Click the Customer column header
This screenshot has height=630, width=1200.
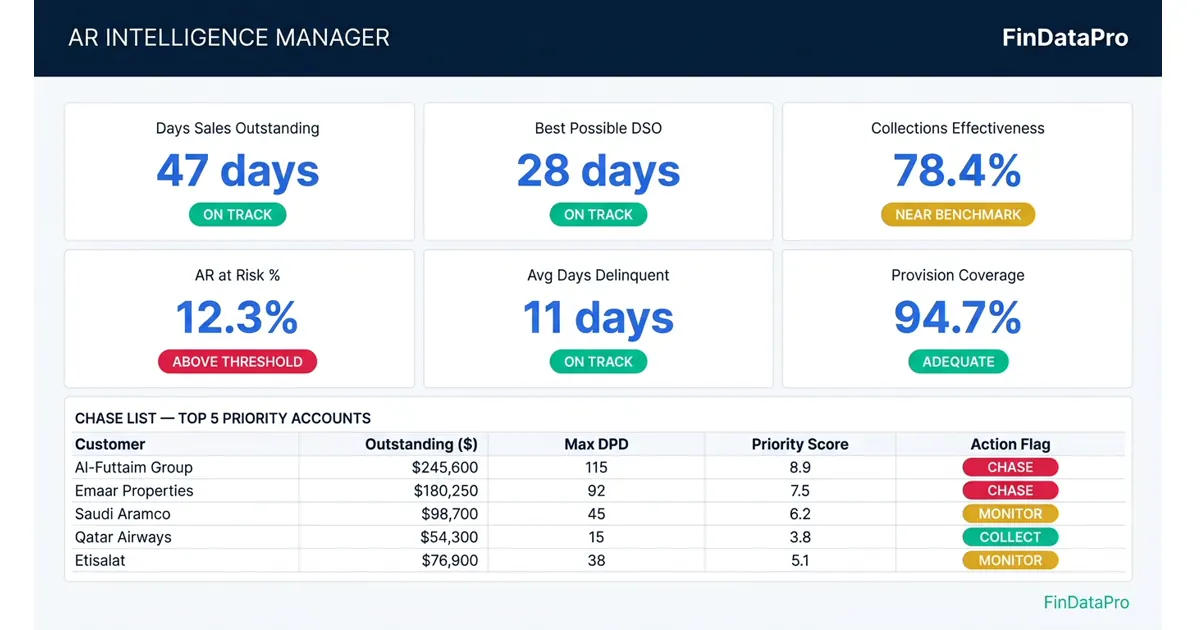tap(110, 444)
